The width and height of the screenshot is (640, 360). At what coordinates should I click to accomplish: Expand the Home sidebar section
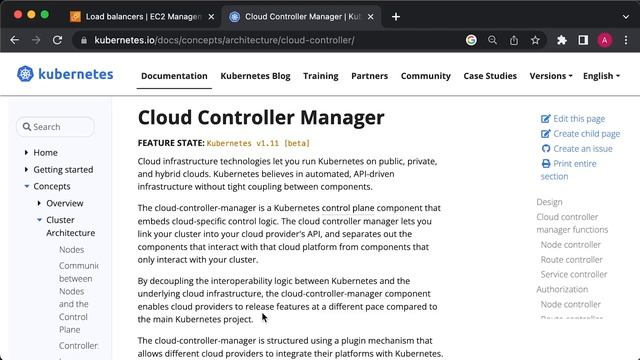point(27,153)
